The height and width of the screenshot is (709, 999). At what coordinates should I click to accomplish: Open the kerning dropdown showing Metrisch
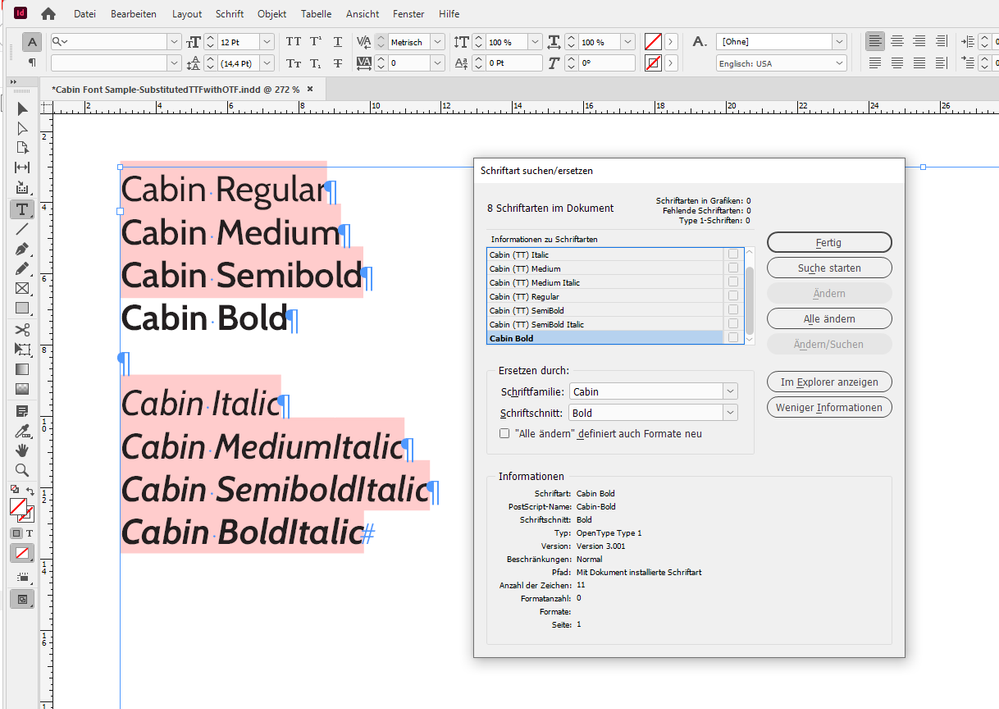(x=437, y=41)
